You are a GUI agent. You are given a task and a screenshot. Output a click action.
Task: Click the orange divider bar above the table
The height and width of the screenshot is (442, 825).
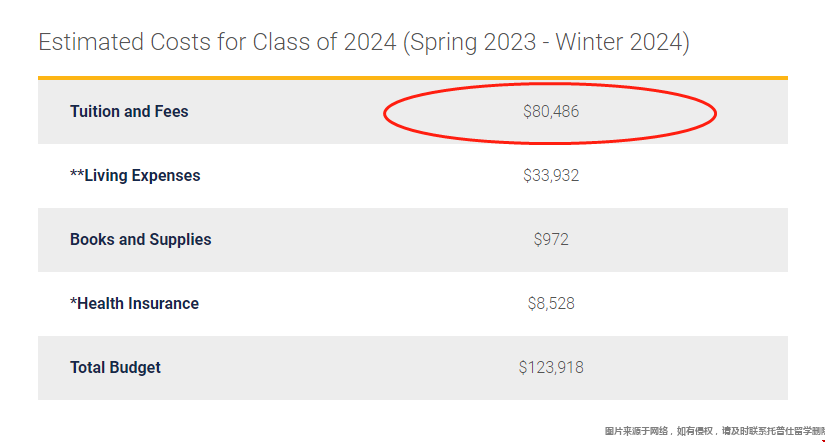(412, 78)
